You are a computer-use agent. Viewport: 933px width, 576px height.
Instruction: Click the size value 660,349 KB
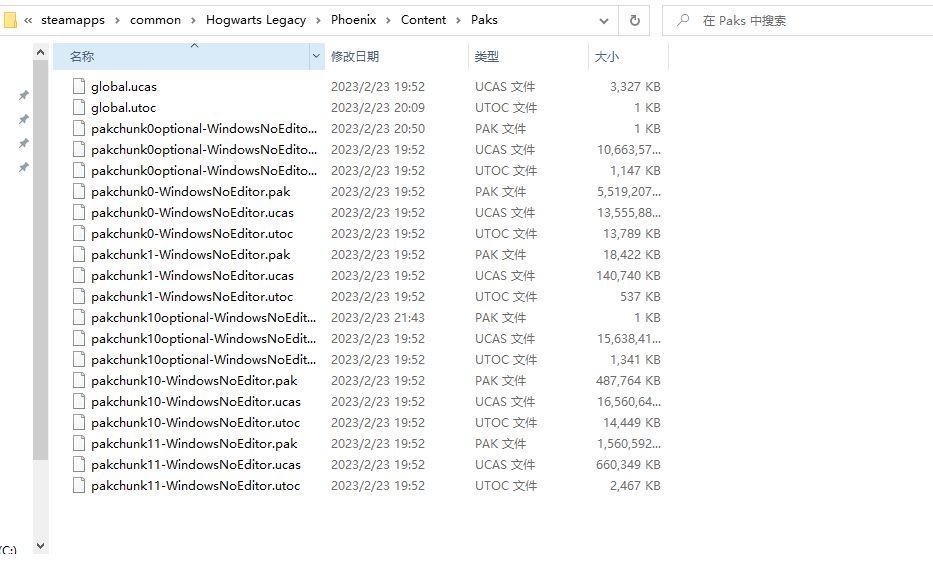628,464
